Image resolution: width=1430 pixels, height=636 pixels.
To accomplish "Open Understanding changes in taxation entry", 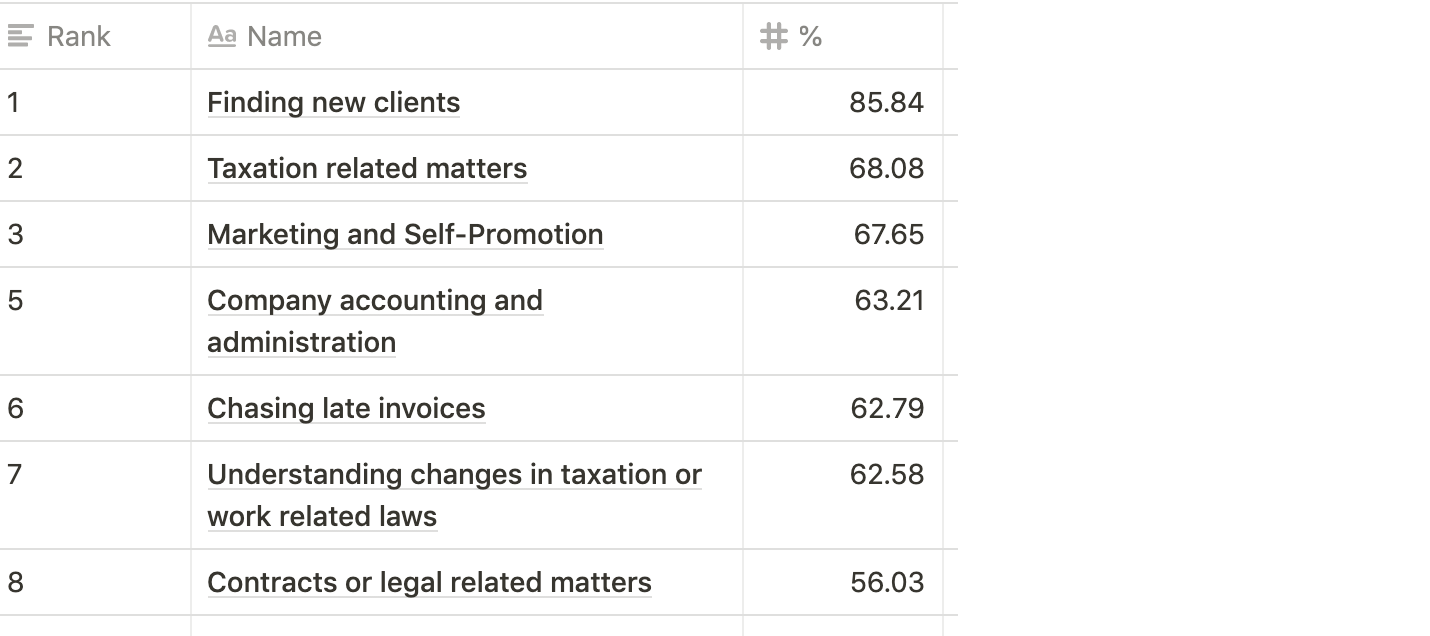I will click(454, 495).
